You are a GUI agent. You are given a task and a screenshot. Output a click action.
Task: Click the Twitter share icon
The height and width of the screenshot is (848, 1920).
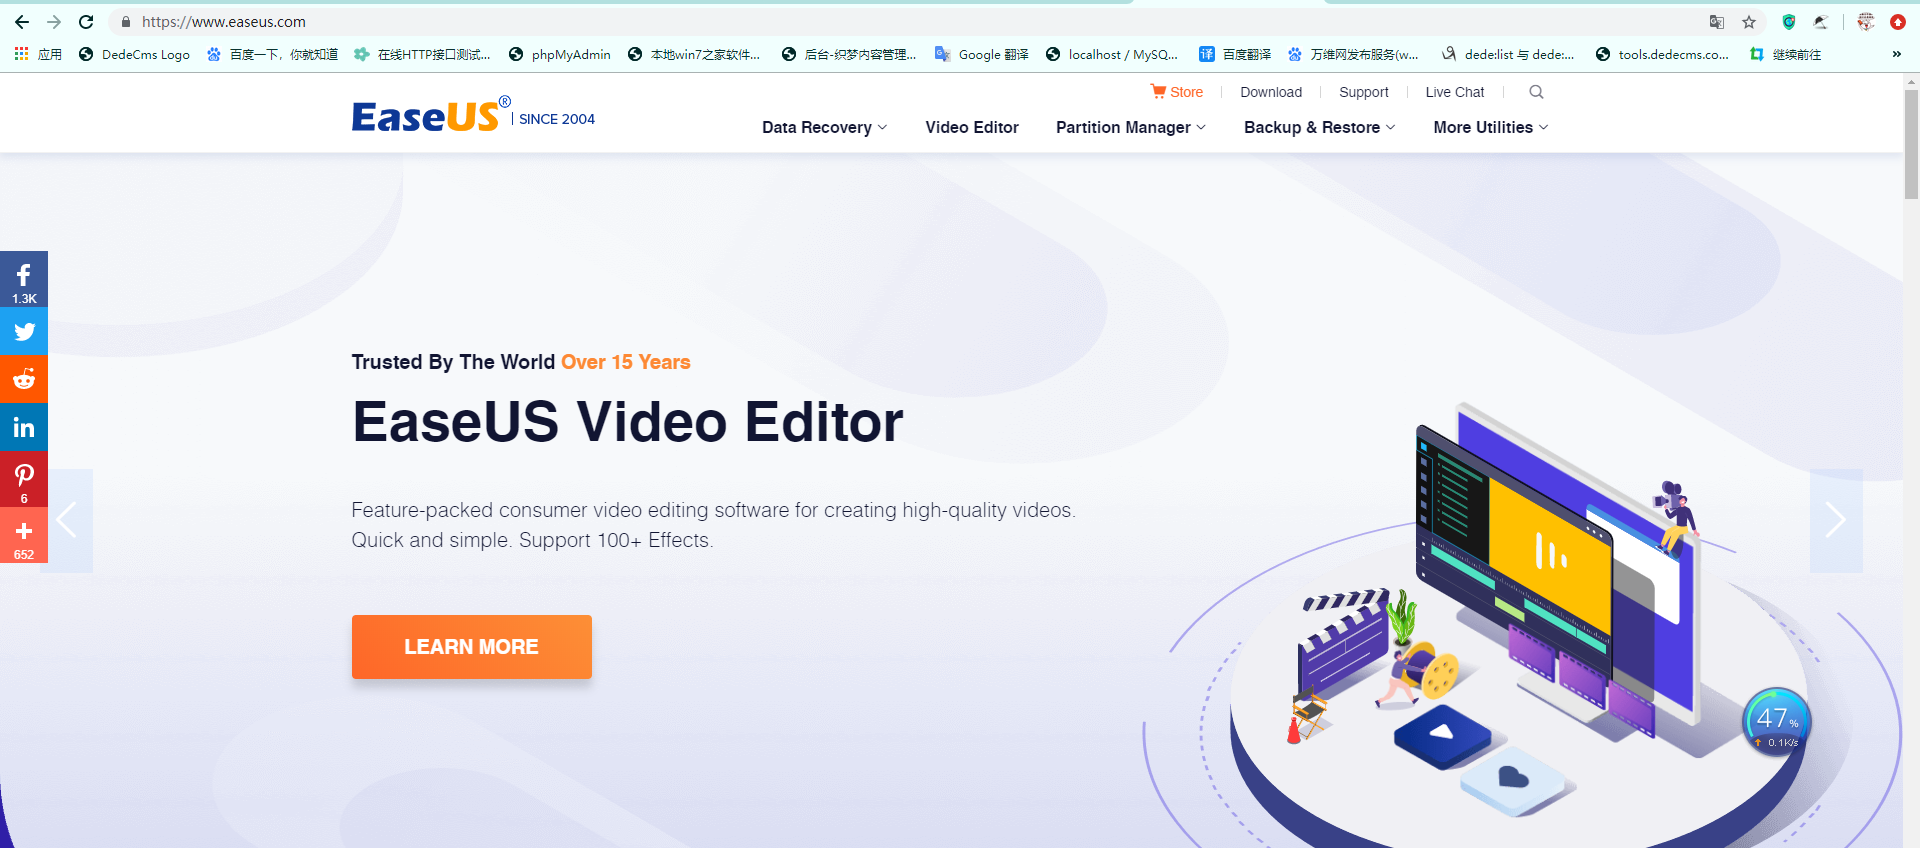tap(24, 332)
